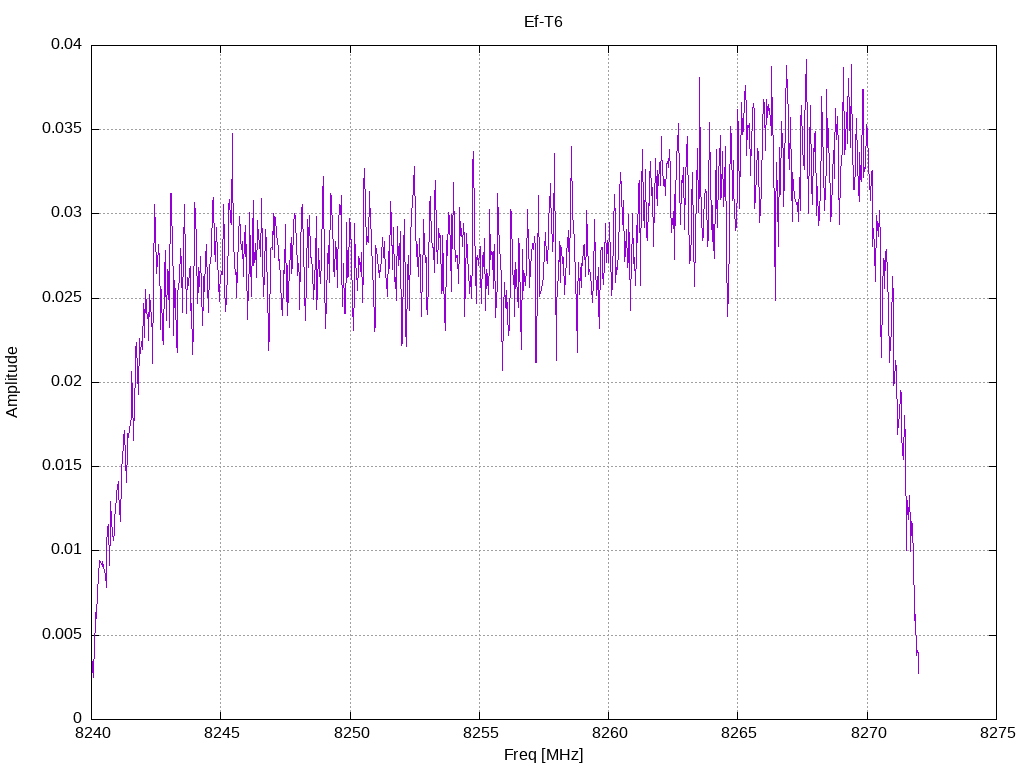Click the 0.03 y-axis tick label
This screenshot has height=768, width=1024.
tap(67, 213)
